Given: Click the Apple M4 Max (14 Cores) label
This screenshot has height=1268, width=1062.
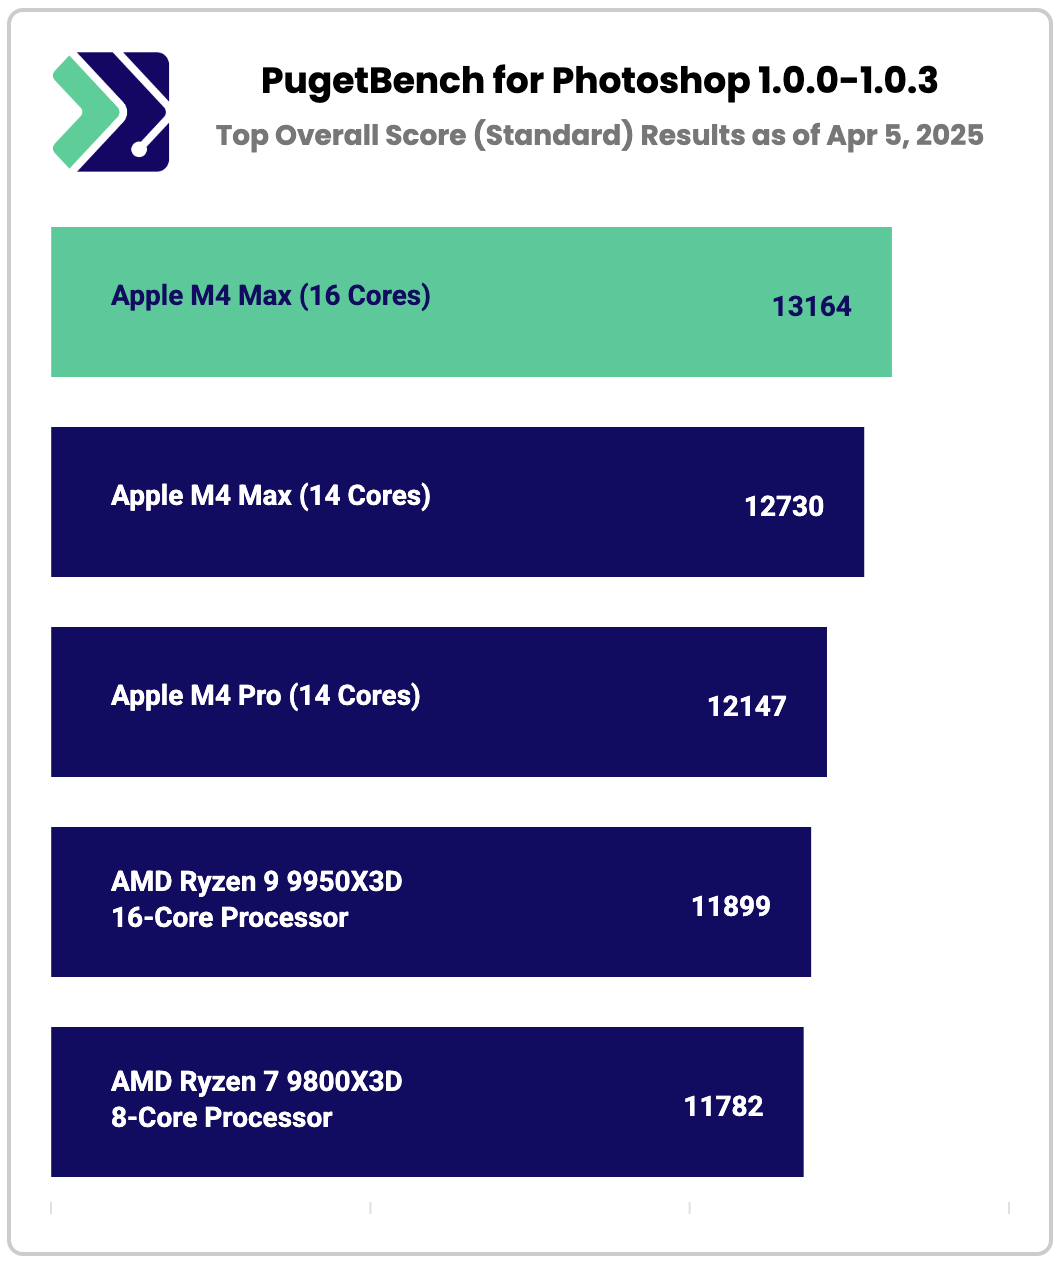Looking at the screenshot, I should click(271, 496).
